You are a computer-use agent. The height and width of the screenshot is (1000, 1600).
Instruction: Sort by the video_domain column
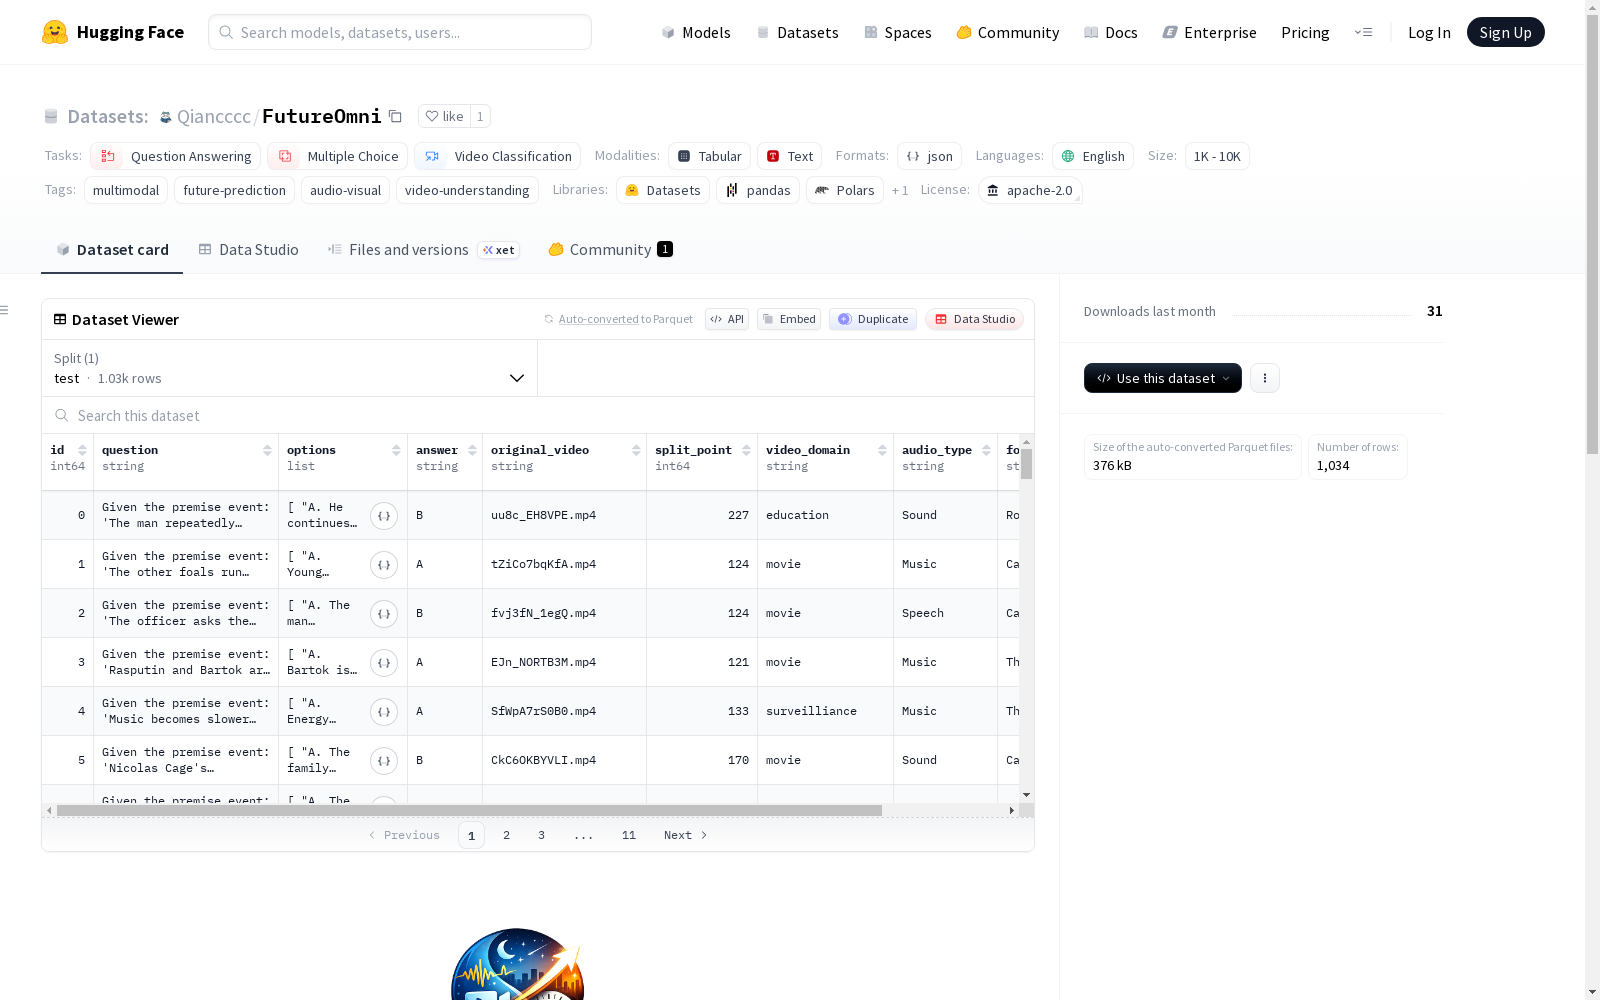pyautogui.click(x=882, y=450)
